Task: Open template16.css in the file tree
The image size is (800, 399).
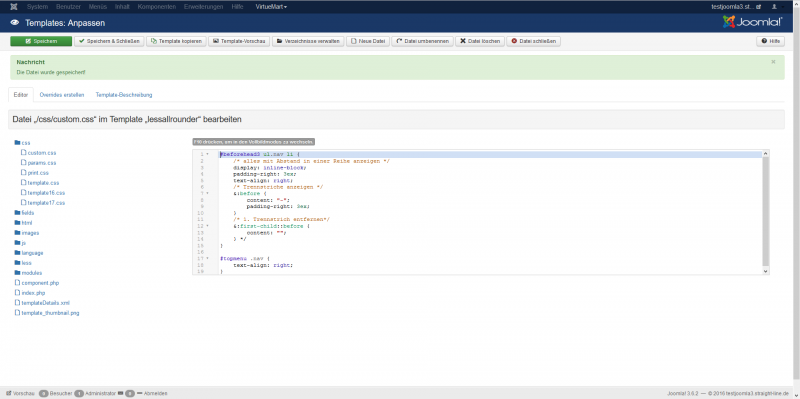Action: coord(43,193)
